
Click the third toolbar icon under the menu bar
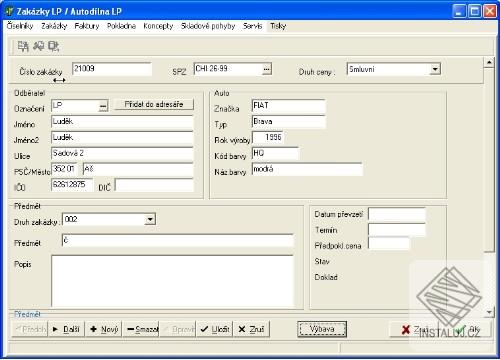pos(53,46)
